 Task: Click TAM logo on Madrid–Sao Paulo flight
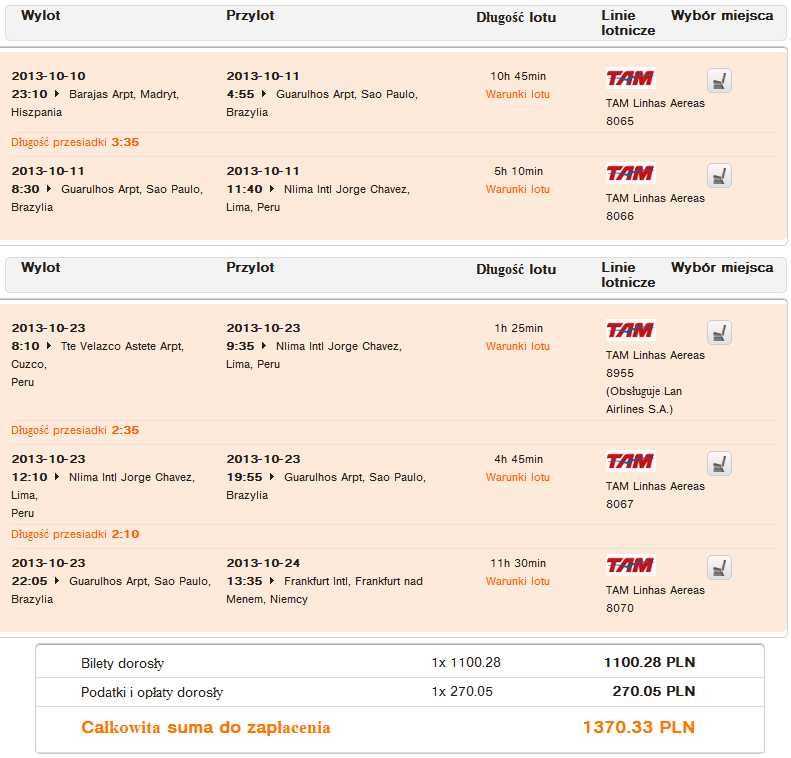click(x=630, y=78)
